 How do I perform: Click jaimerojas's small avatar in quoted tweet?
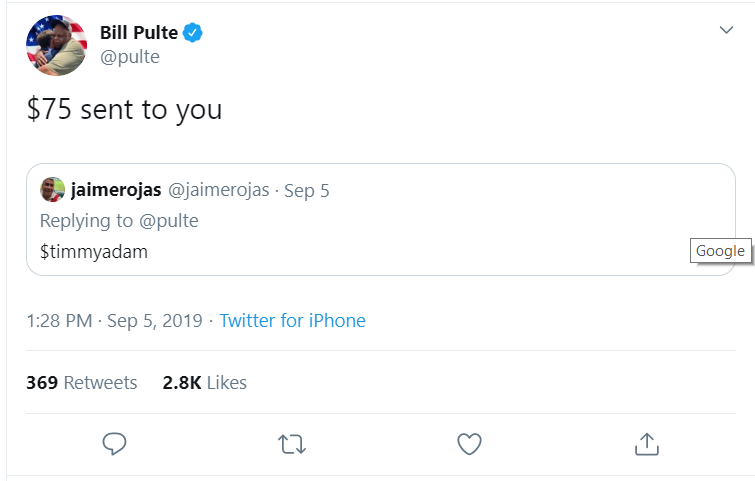tap(53, 190)
